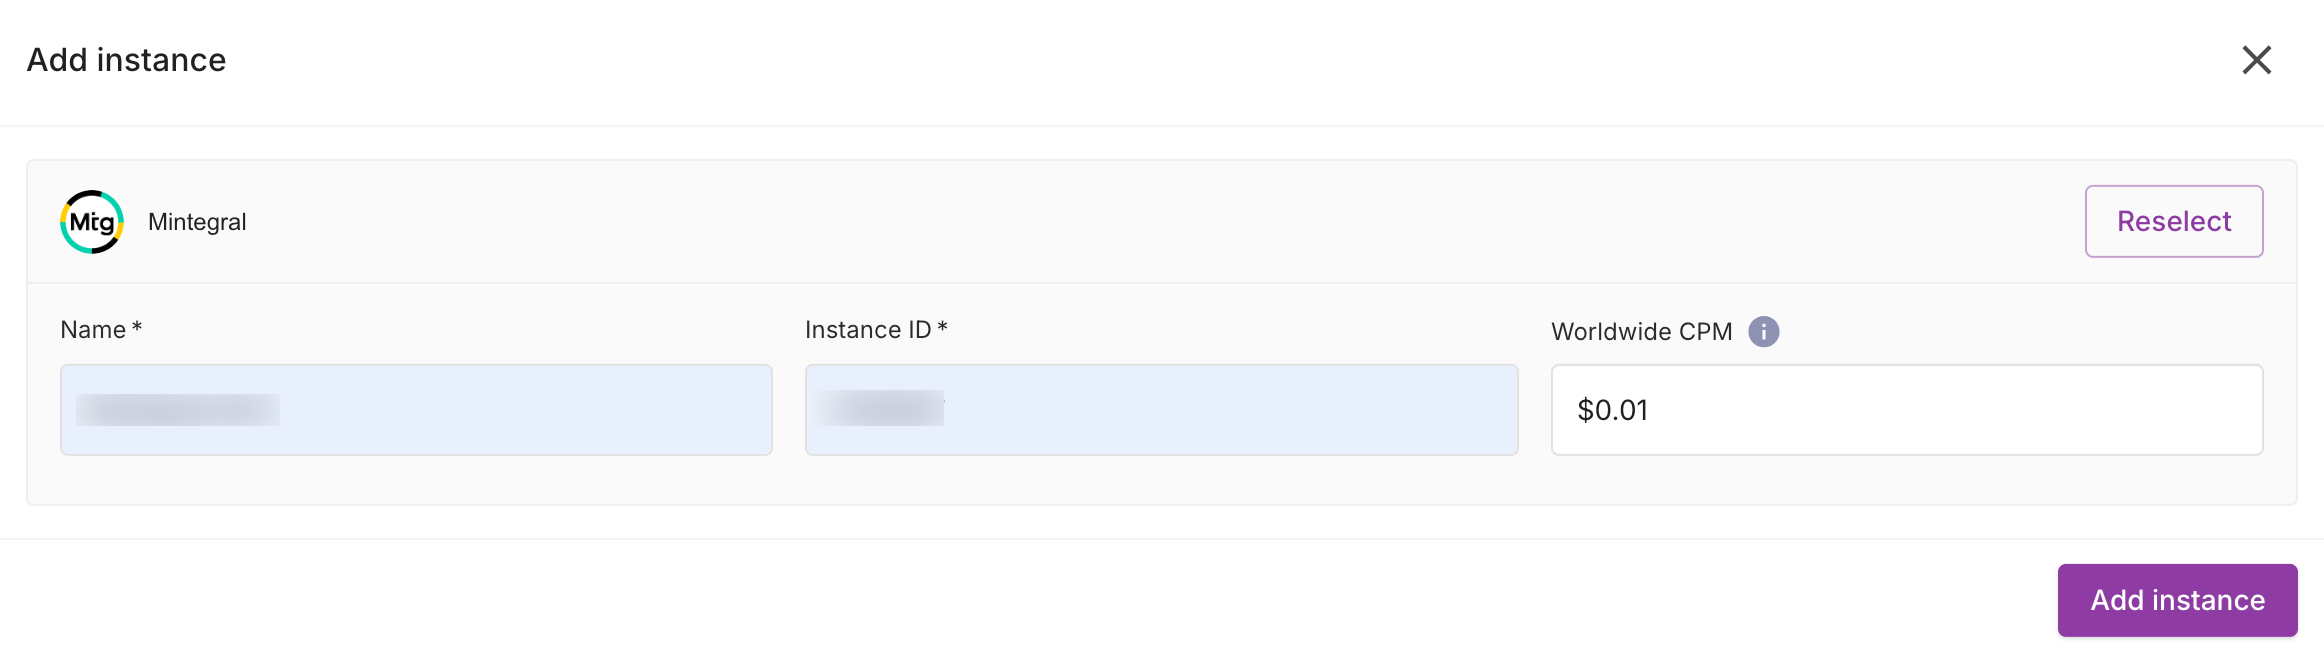Click the Name field label
The image size is (2324, 654).
coord(93,330)
